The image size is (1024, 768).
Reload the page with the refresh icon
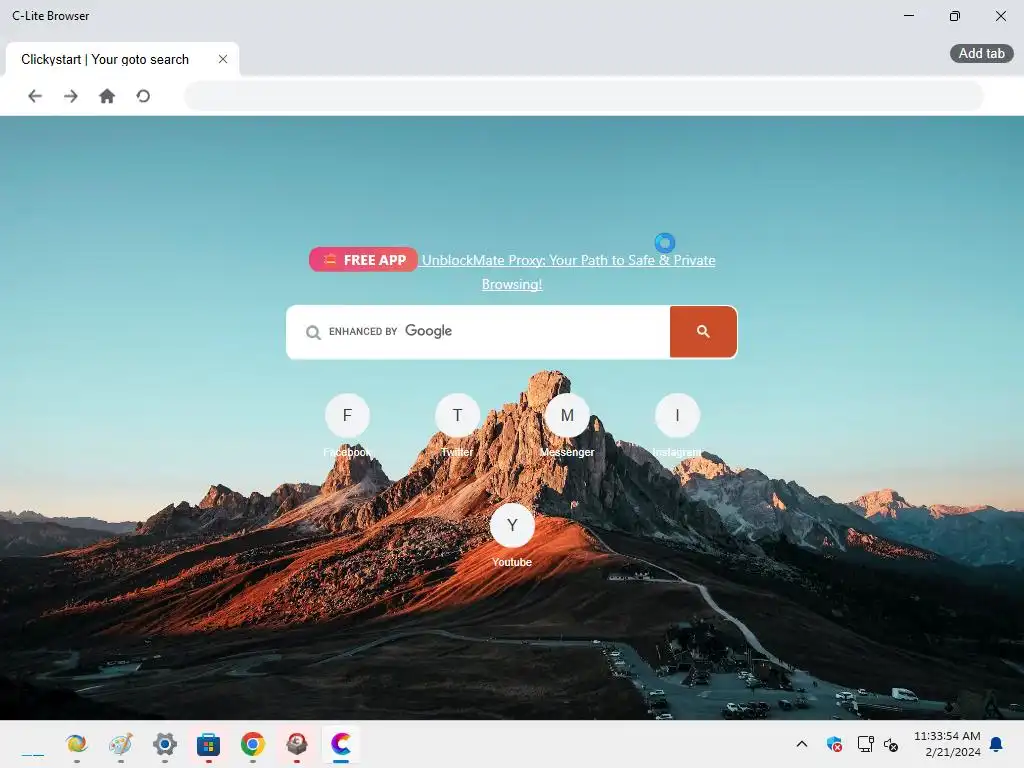coord(143,96)
